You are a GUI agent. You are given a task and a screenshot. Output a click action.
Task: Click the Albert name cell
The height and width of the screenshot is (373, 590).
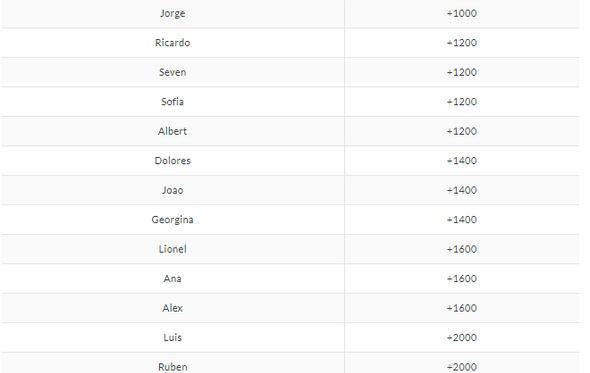click(172, 131)
